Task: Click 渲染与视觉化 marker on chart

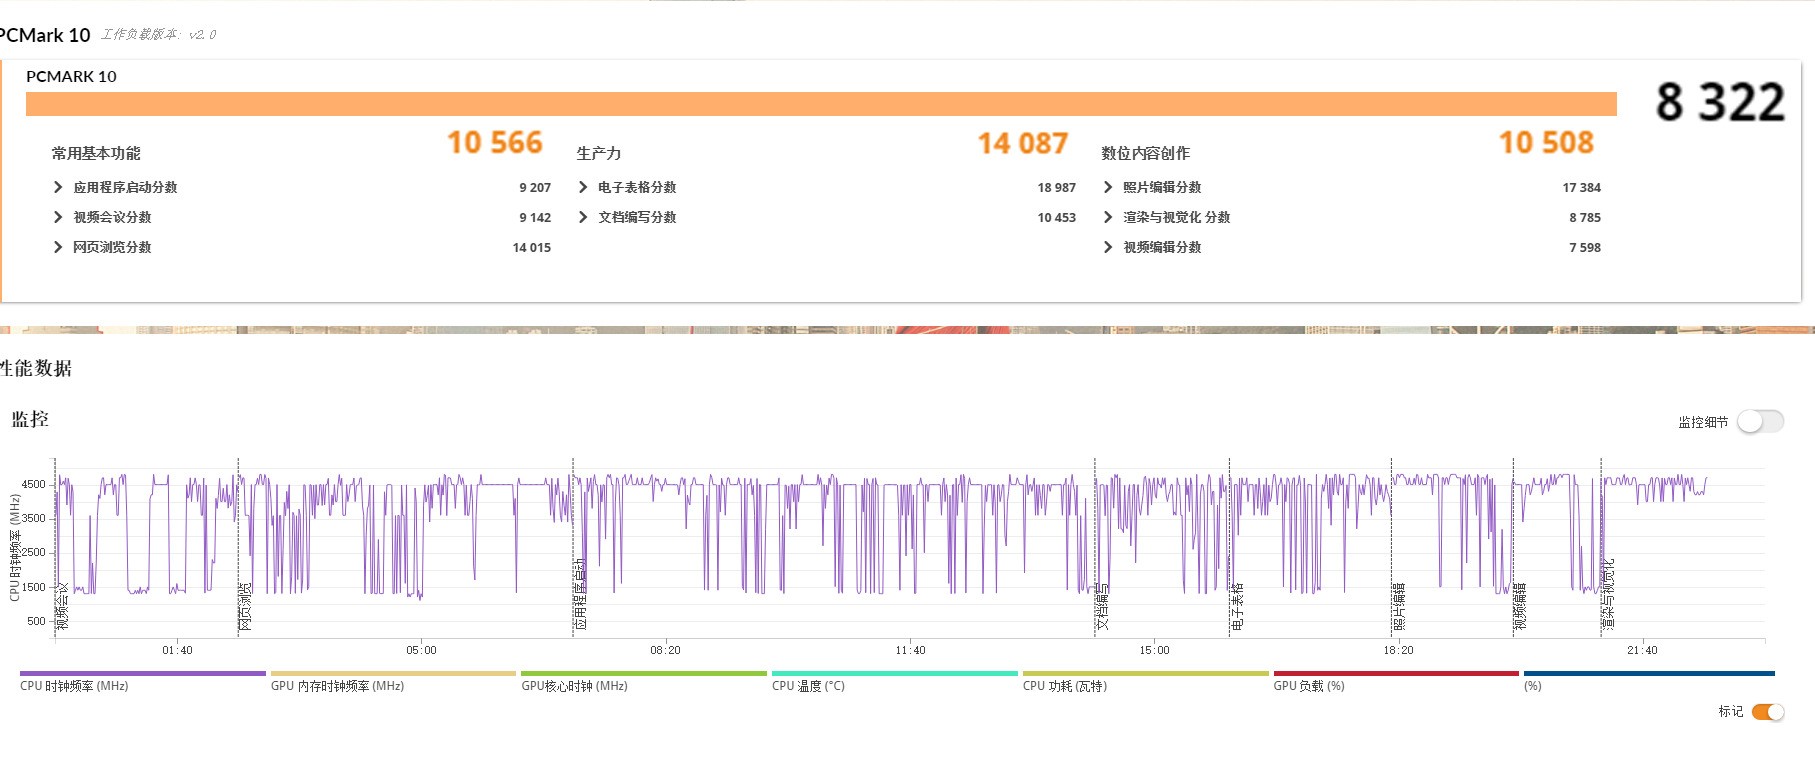Action: coord(1609,594)
